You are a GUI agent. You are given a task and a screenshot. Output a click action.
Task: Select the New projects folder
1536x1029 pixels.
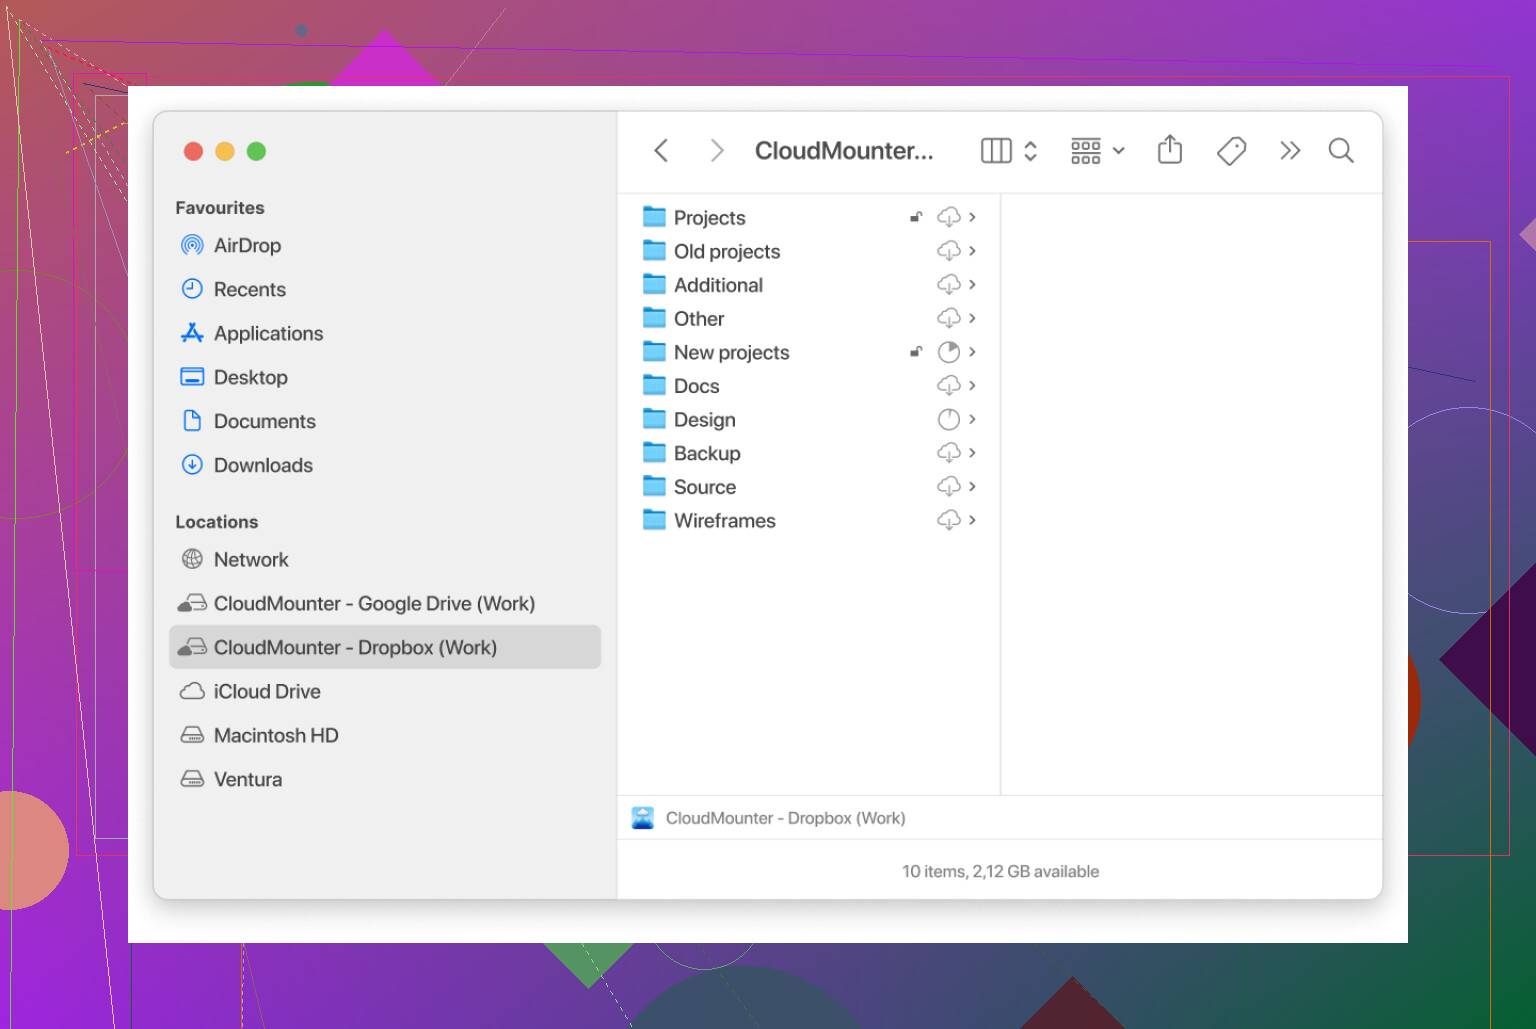click(x=808, y=352)
